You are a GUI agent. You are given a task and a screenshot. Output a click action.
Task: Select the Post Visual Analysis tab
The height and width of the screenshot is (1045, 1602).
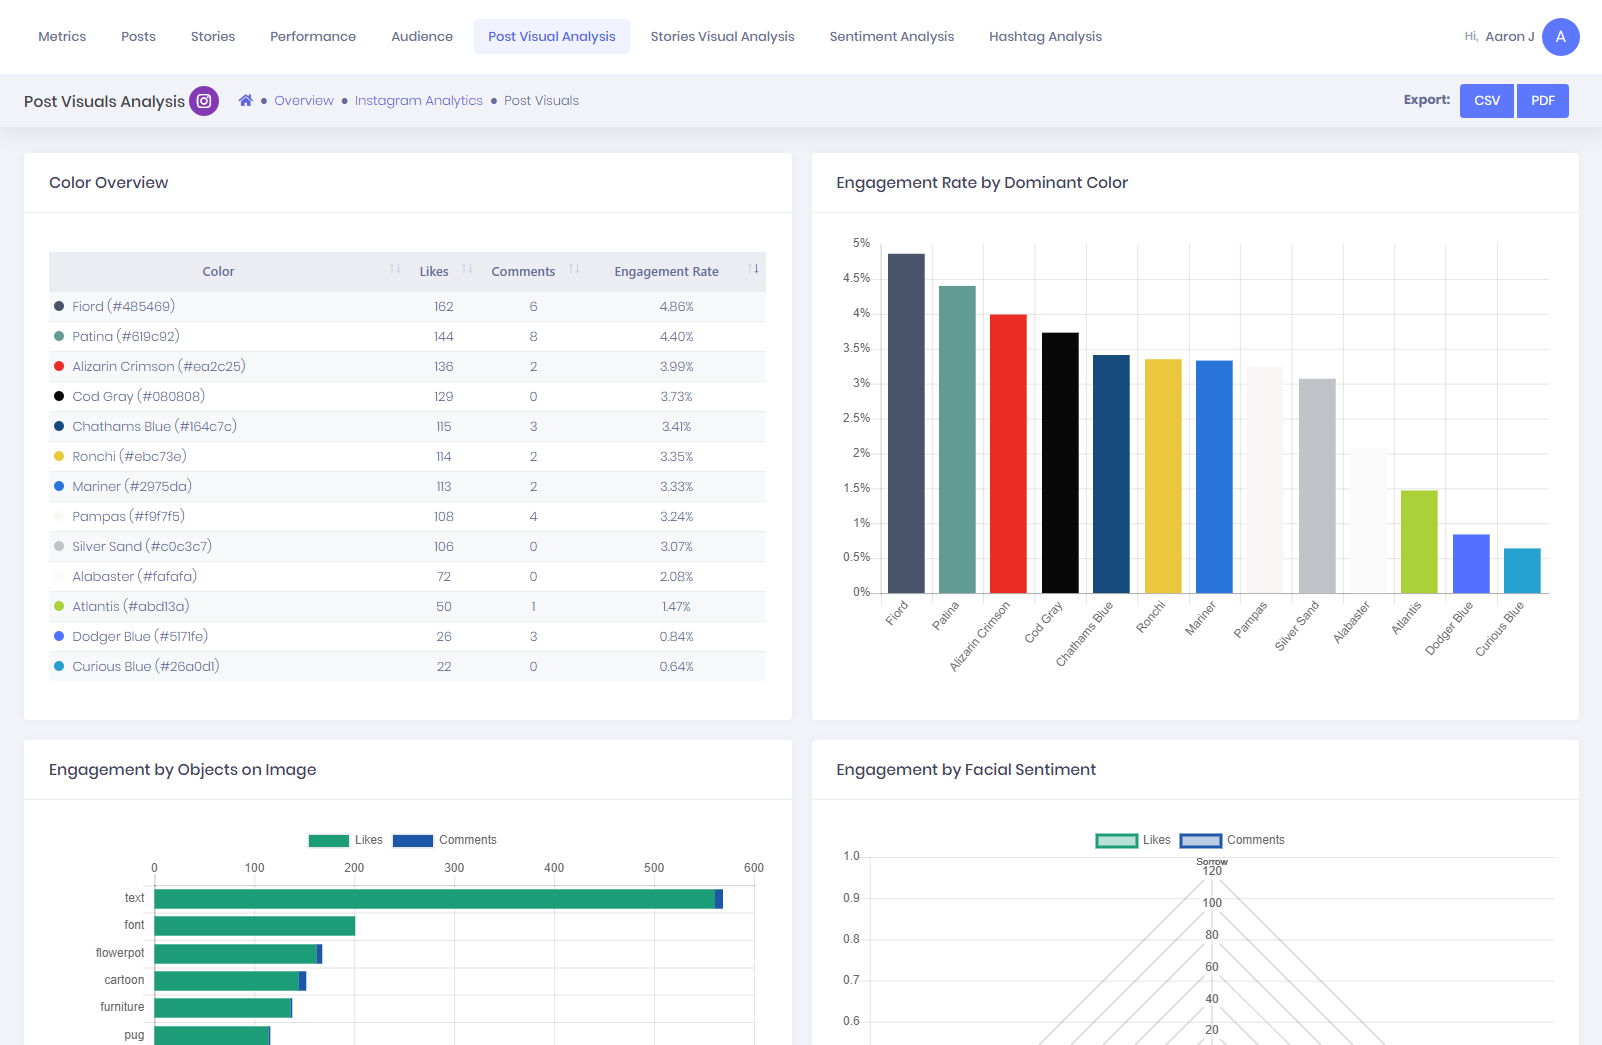point(552,37)
